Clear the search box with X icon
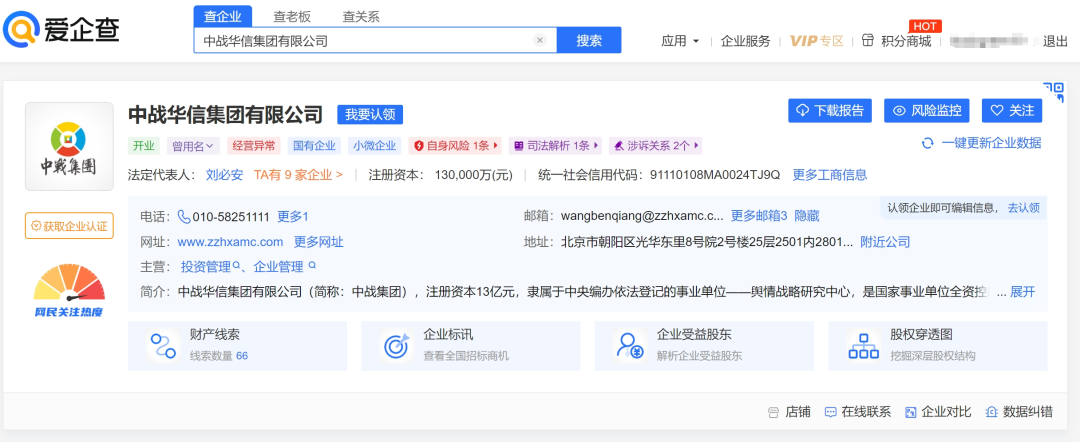Viewport: 1080px width, 442px height. click(540, 41)
